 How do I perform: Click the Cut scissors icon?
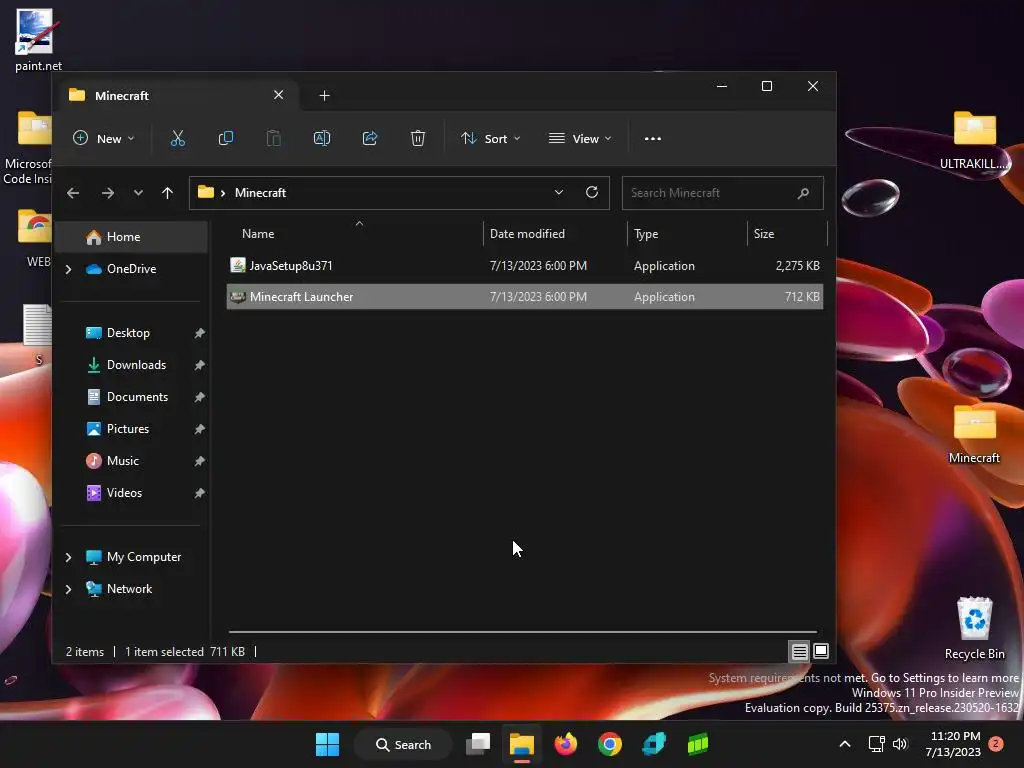click(178, 138)
